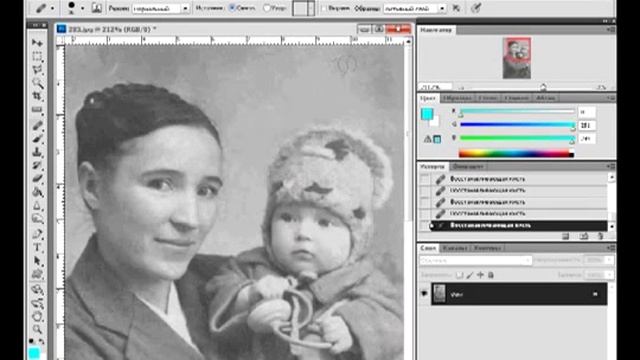The image size is (640, 360).
Task: Select the Lasso tool
Action: (37, 70)
